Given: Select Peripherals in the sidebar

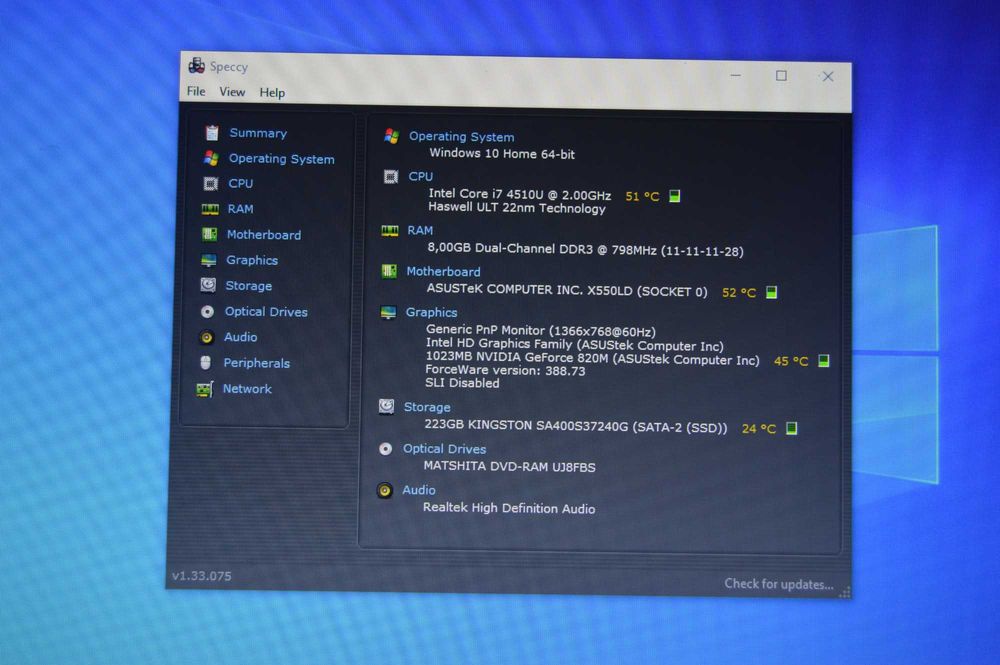Looking at the screenshot, I should 256,363.
